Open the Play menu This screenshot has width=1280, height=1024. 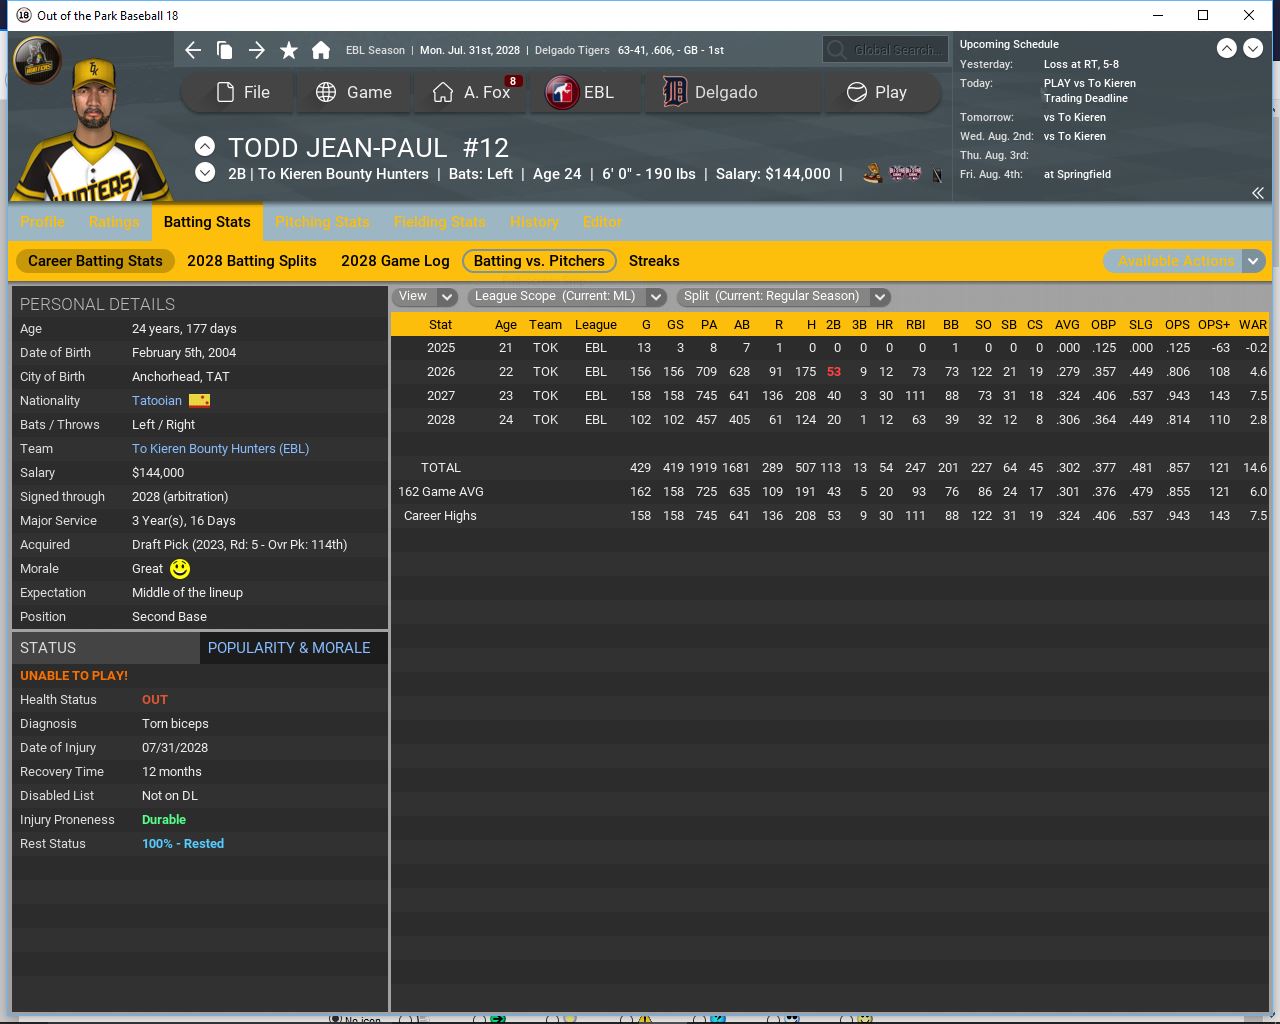(877, 92)
